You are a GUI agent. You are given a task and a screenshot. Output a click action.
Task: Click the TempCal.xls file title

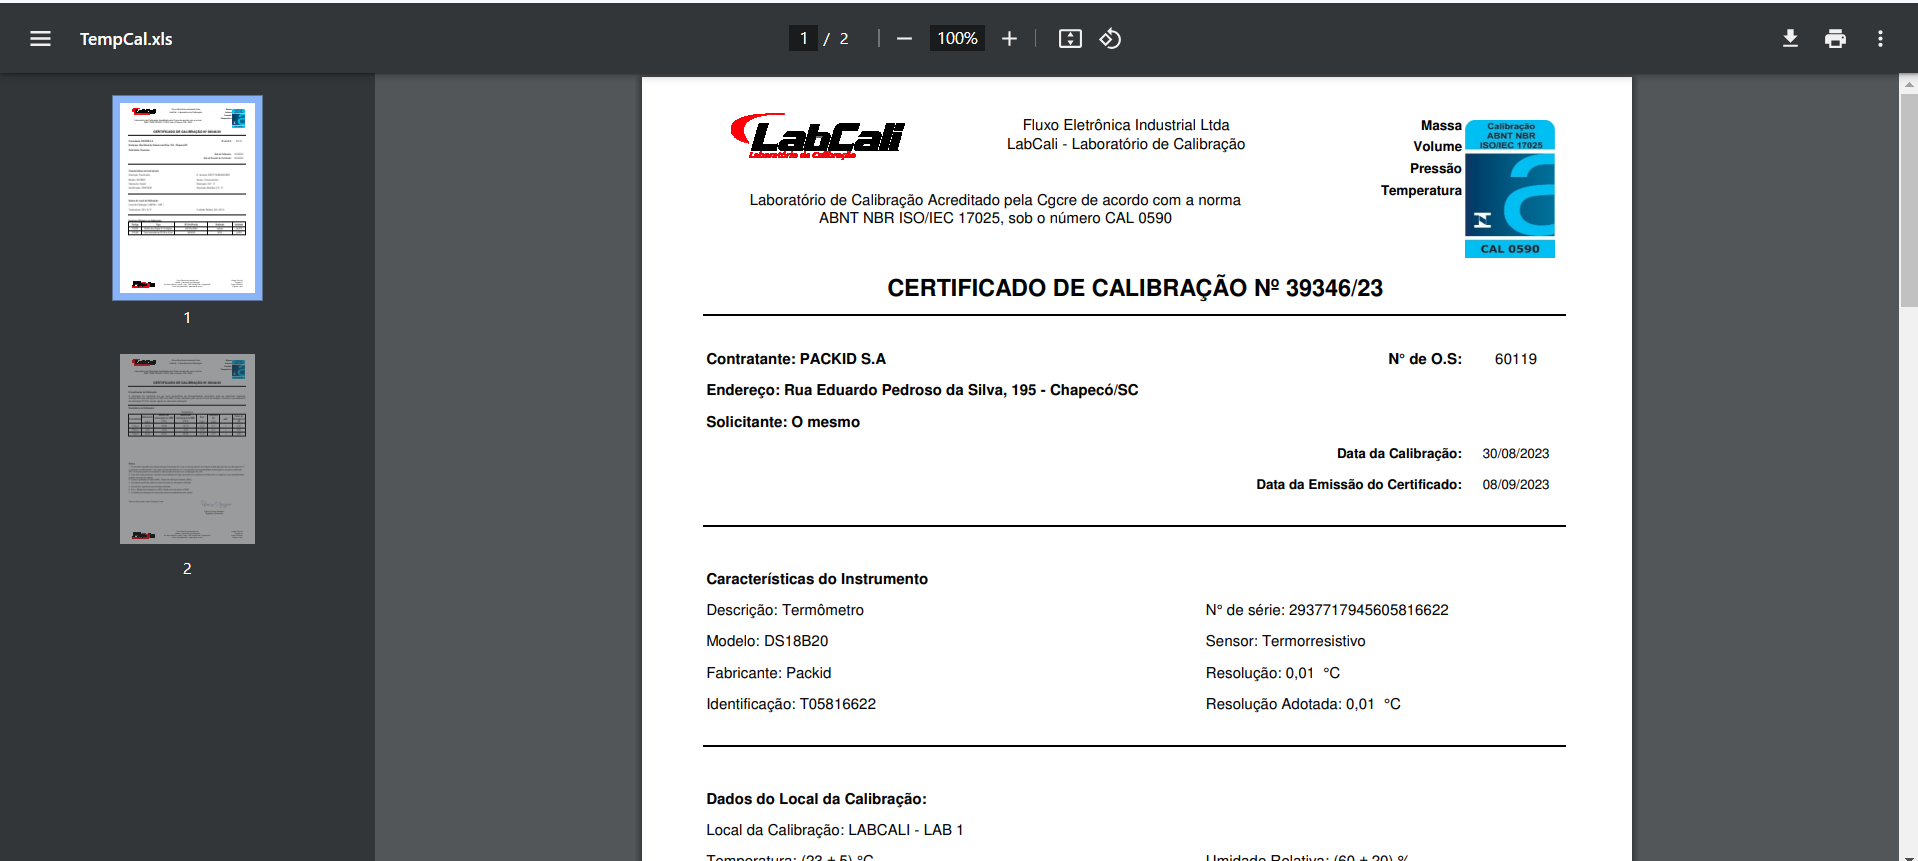tap(126, 39)
